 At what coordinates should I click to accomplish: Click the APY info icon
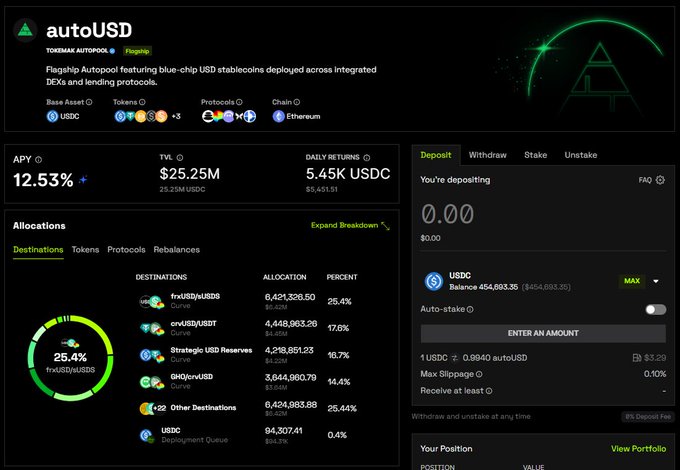coord(39,159)
